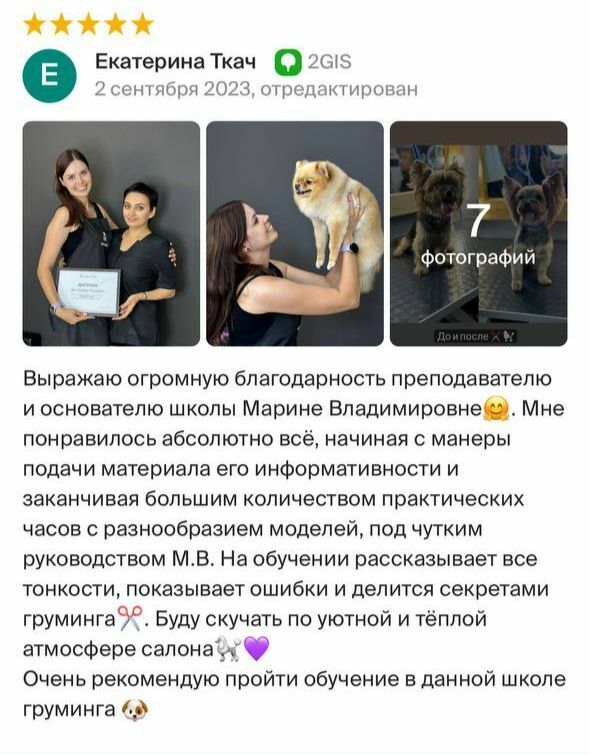This screenshot has width=590, height=754.
Task: Click the reviewer name Екатерина Ткач
Action: coord(176,62)
